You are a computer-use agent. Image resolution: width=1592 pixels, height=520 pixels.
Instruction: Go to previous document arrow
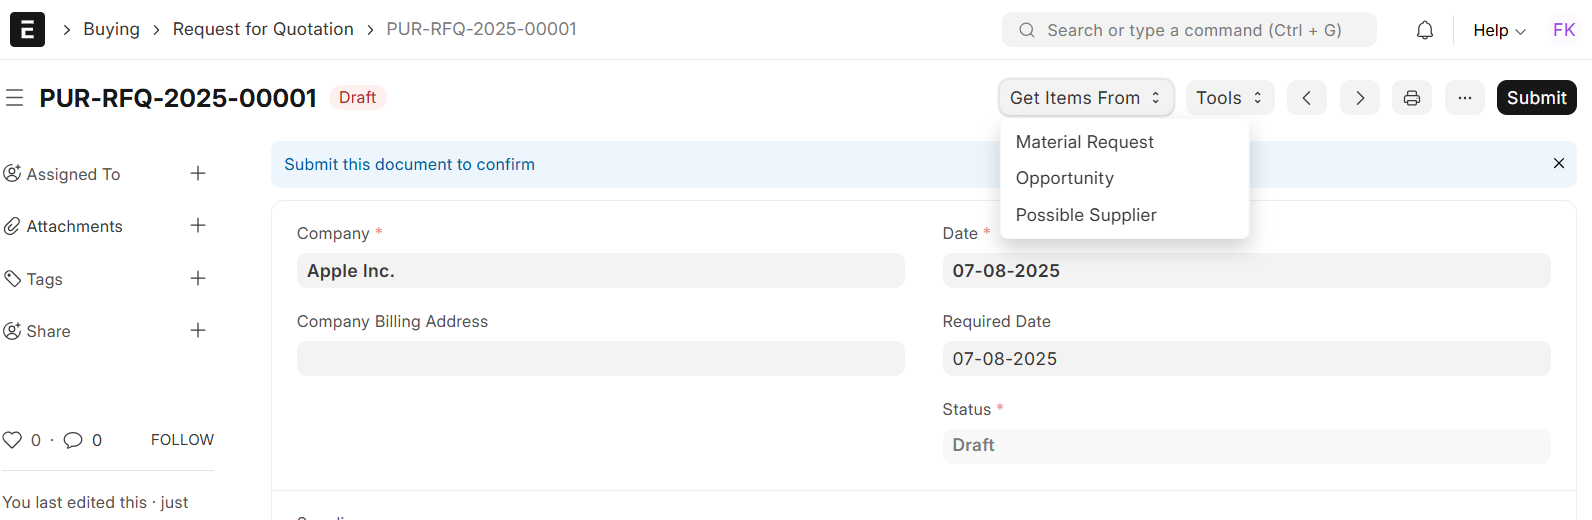[x=1306, y=98]
